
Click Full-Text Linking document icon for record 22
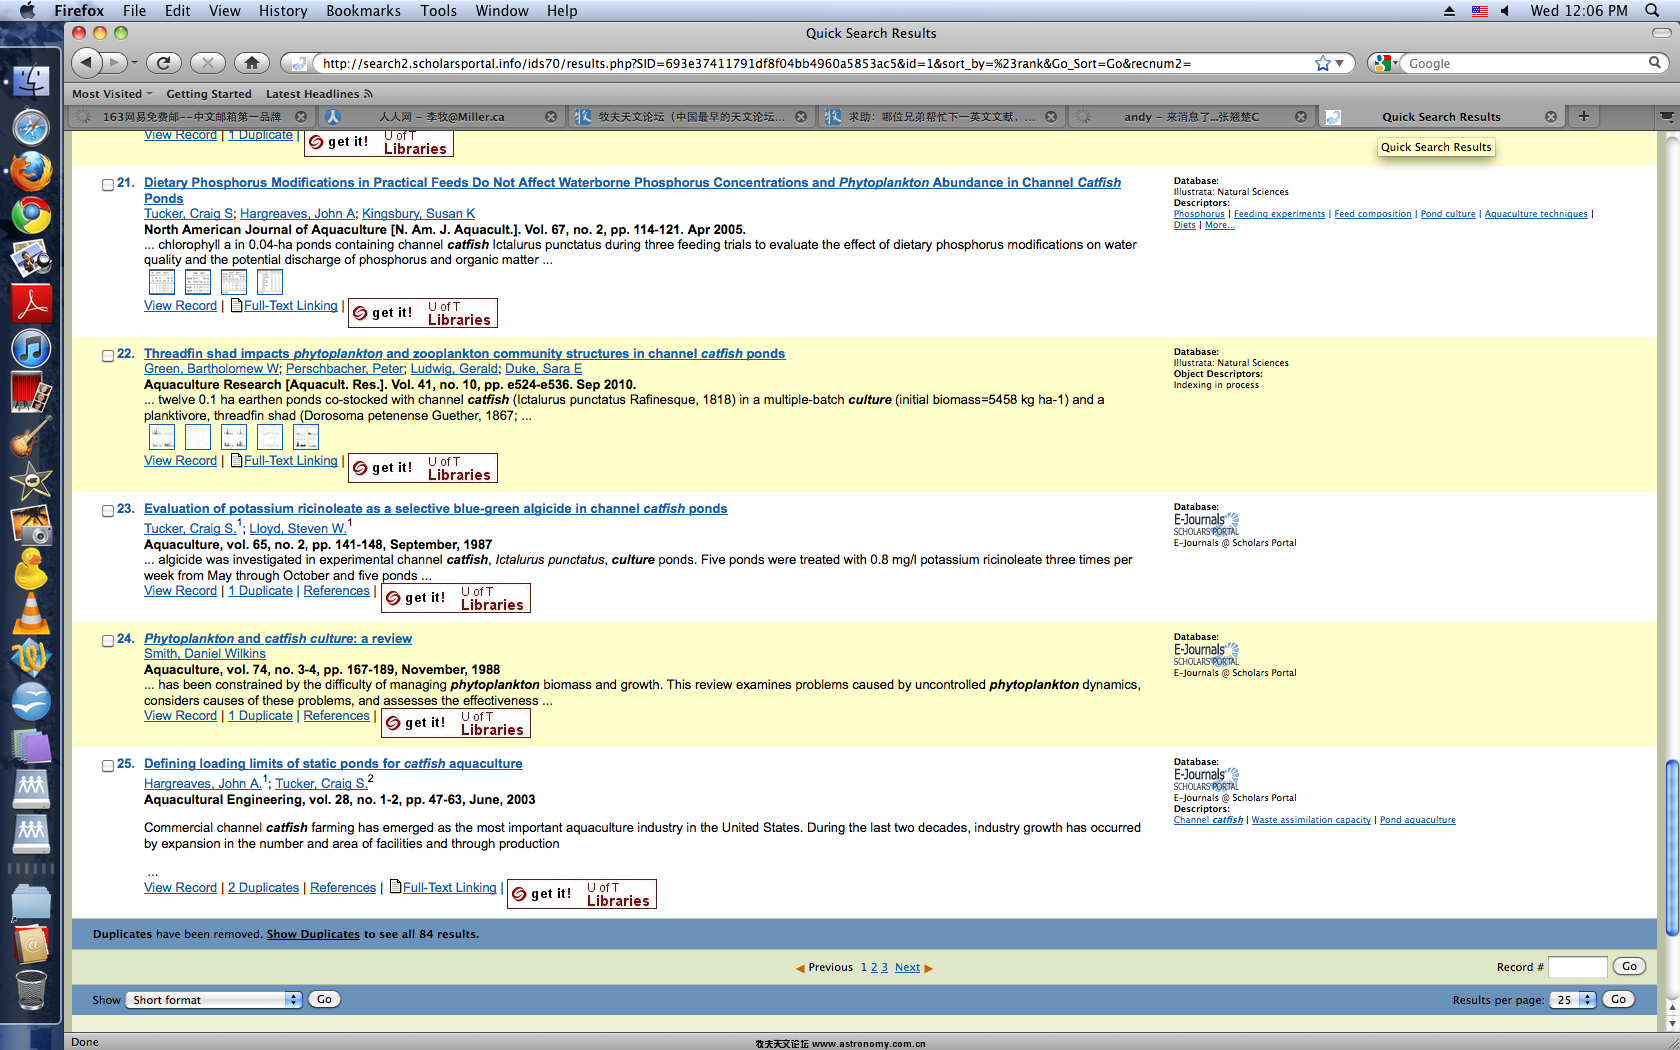[x=236, y=460]
